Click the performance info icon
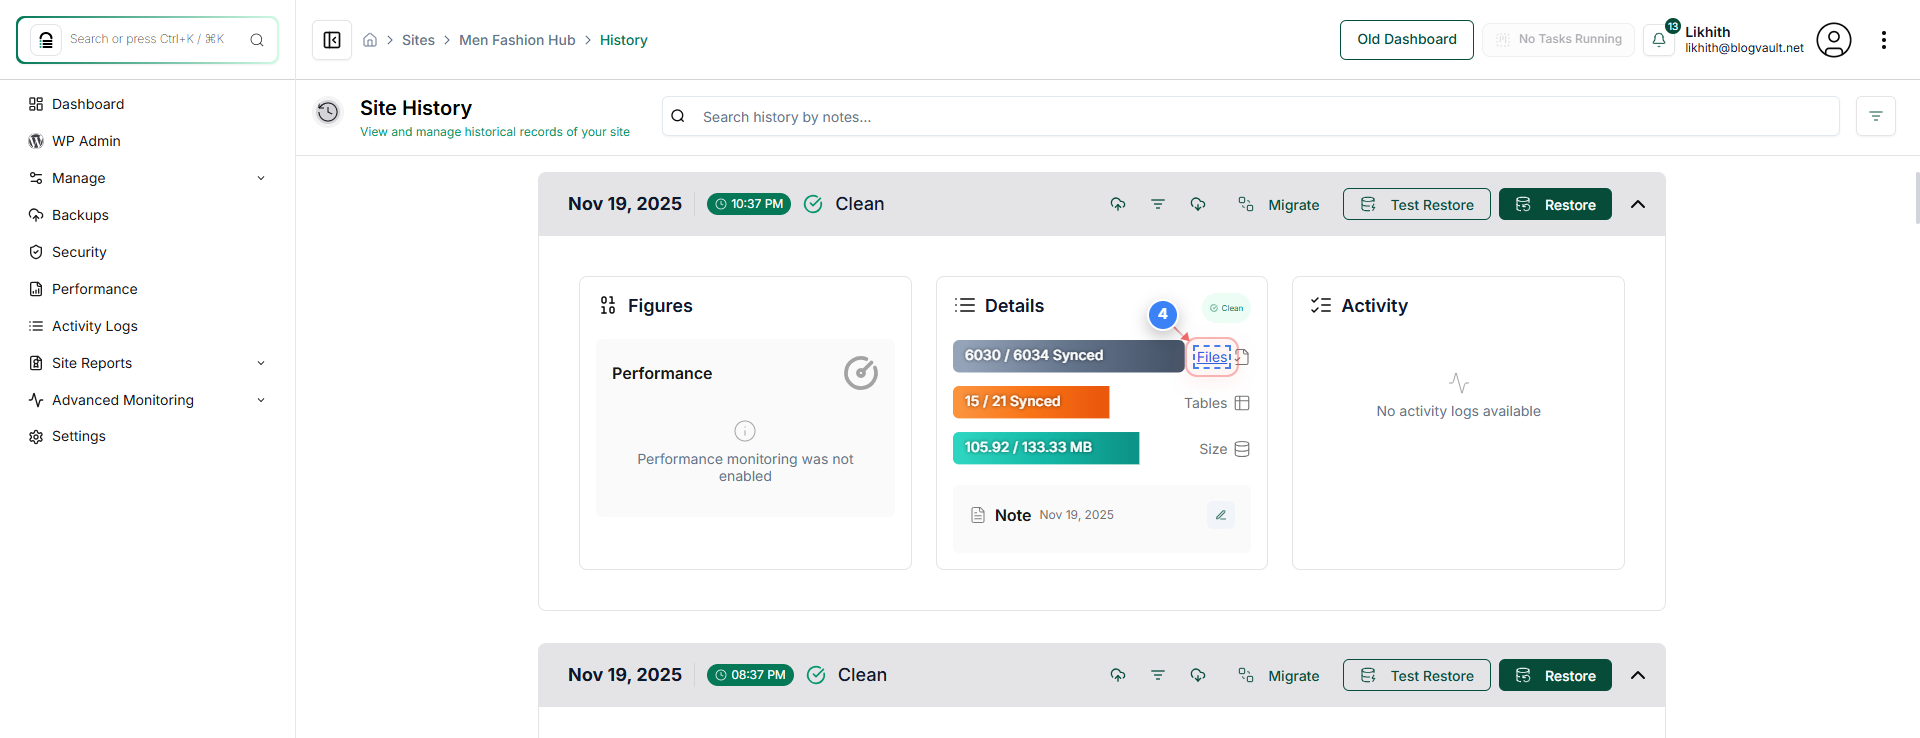This screenshot has height=738, width=1920. [745, 431]
